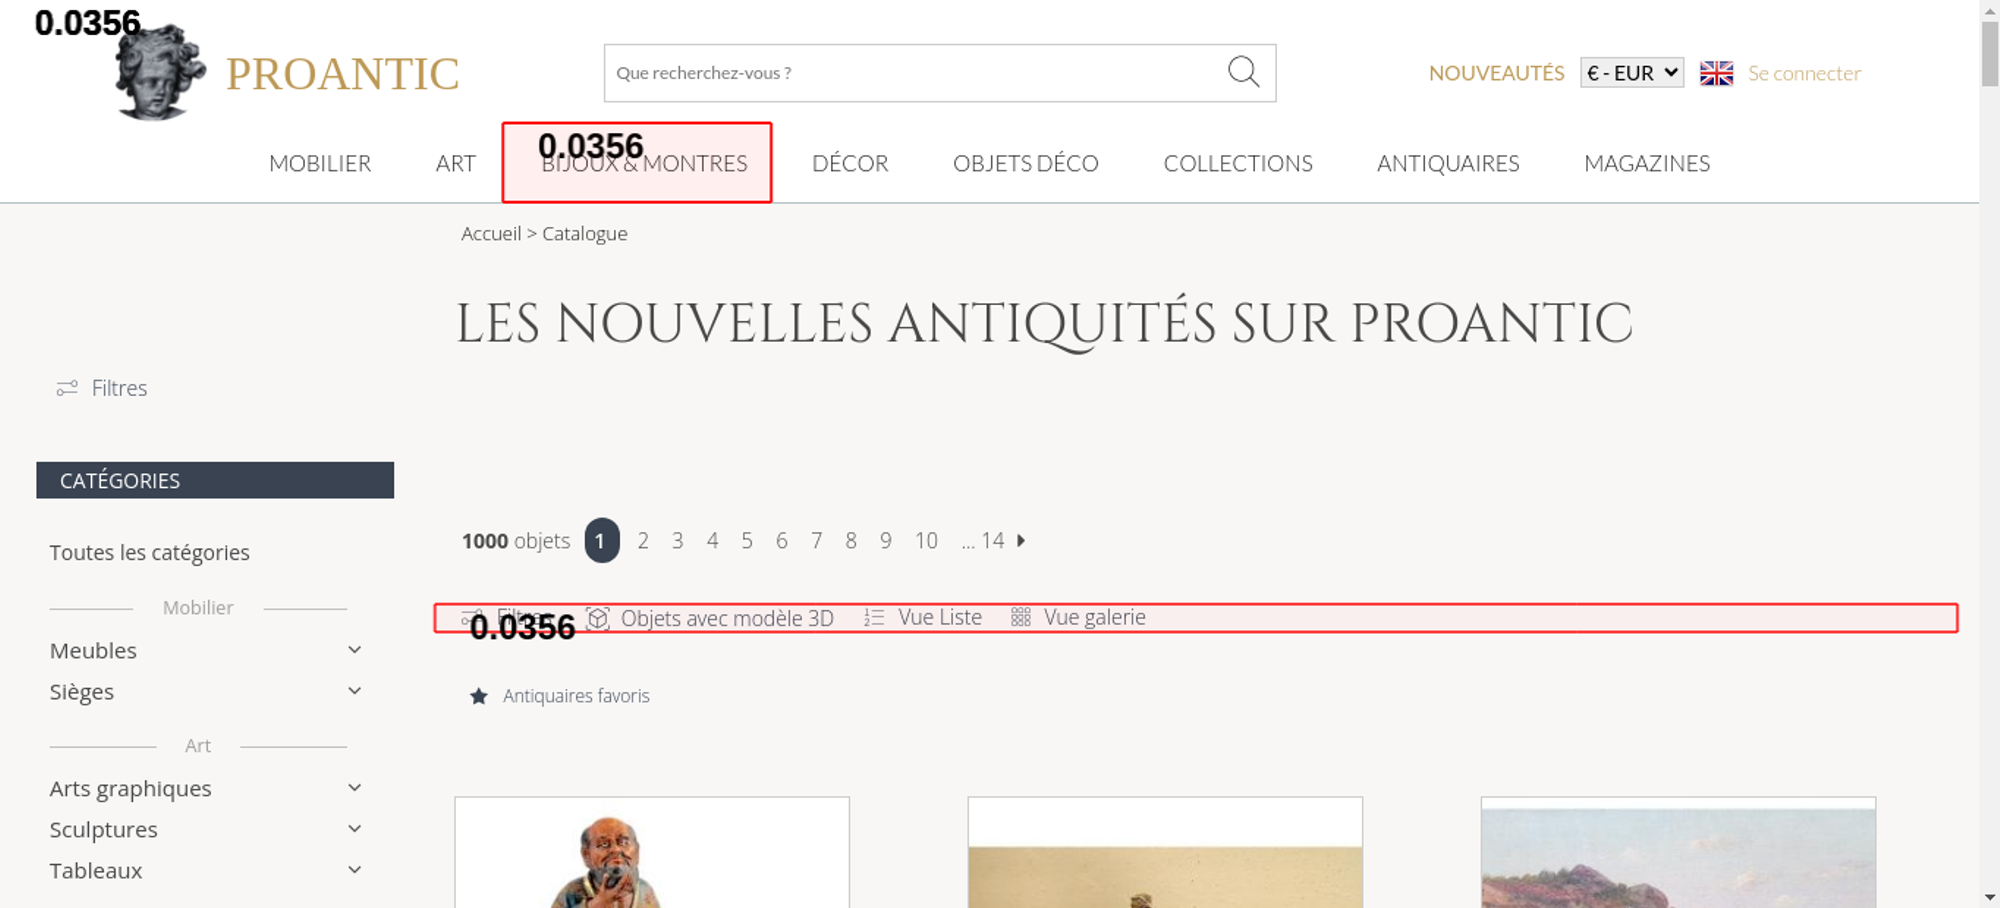Go to page 4
The image size is (2000, 908).
712,541
